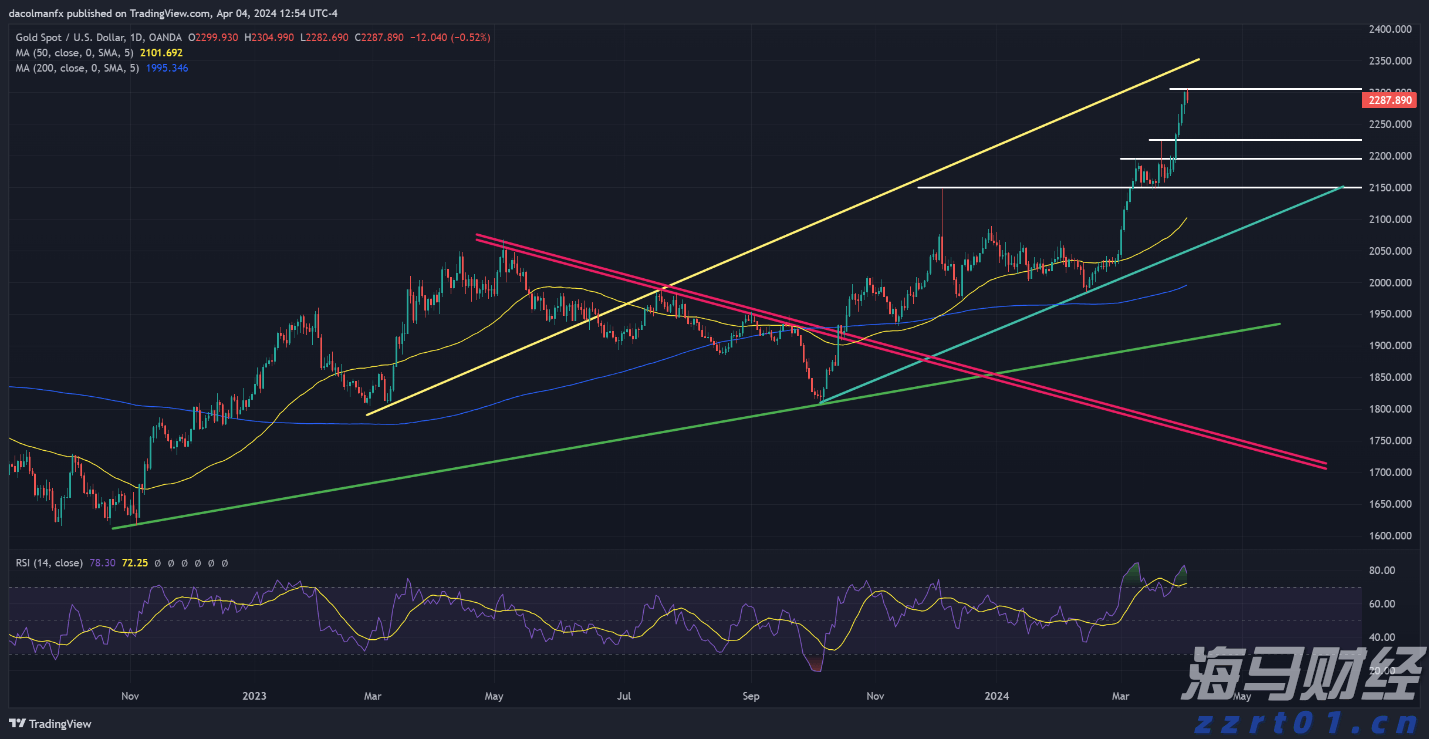
Task: Click the MA 200 indicator legend label
Action: click(73, 68)
